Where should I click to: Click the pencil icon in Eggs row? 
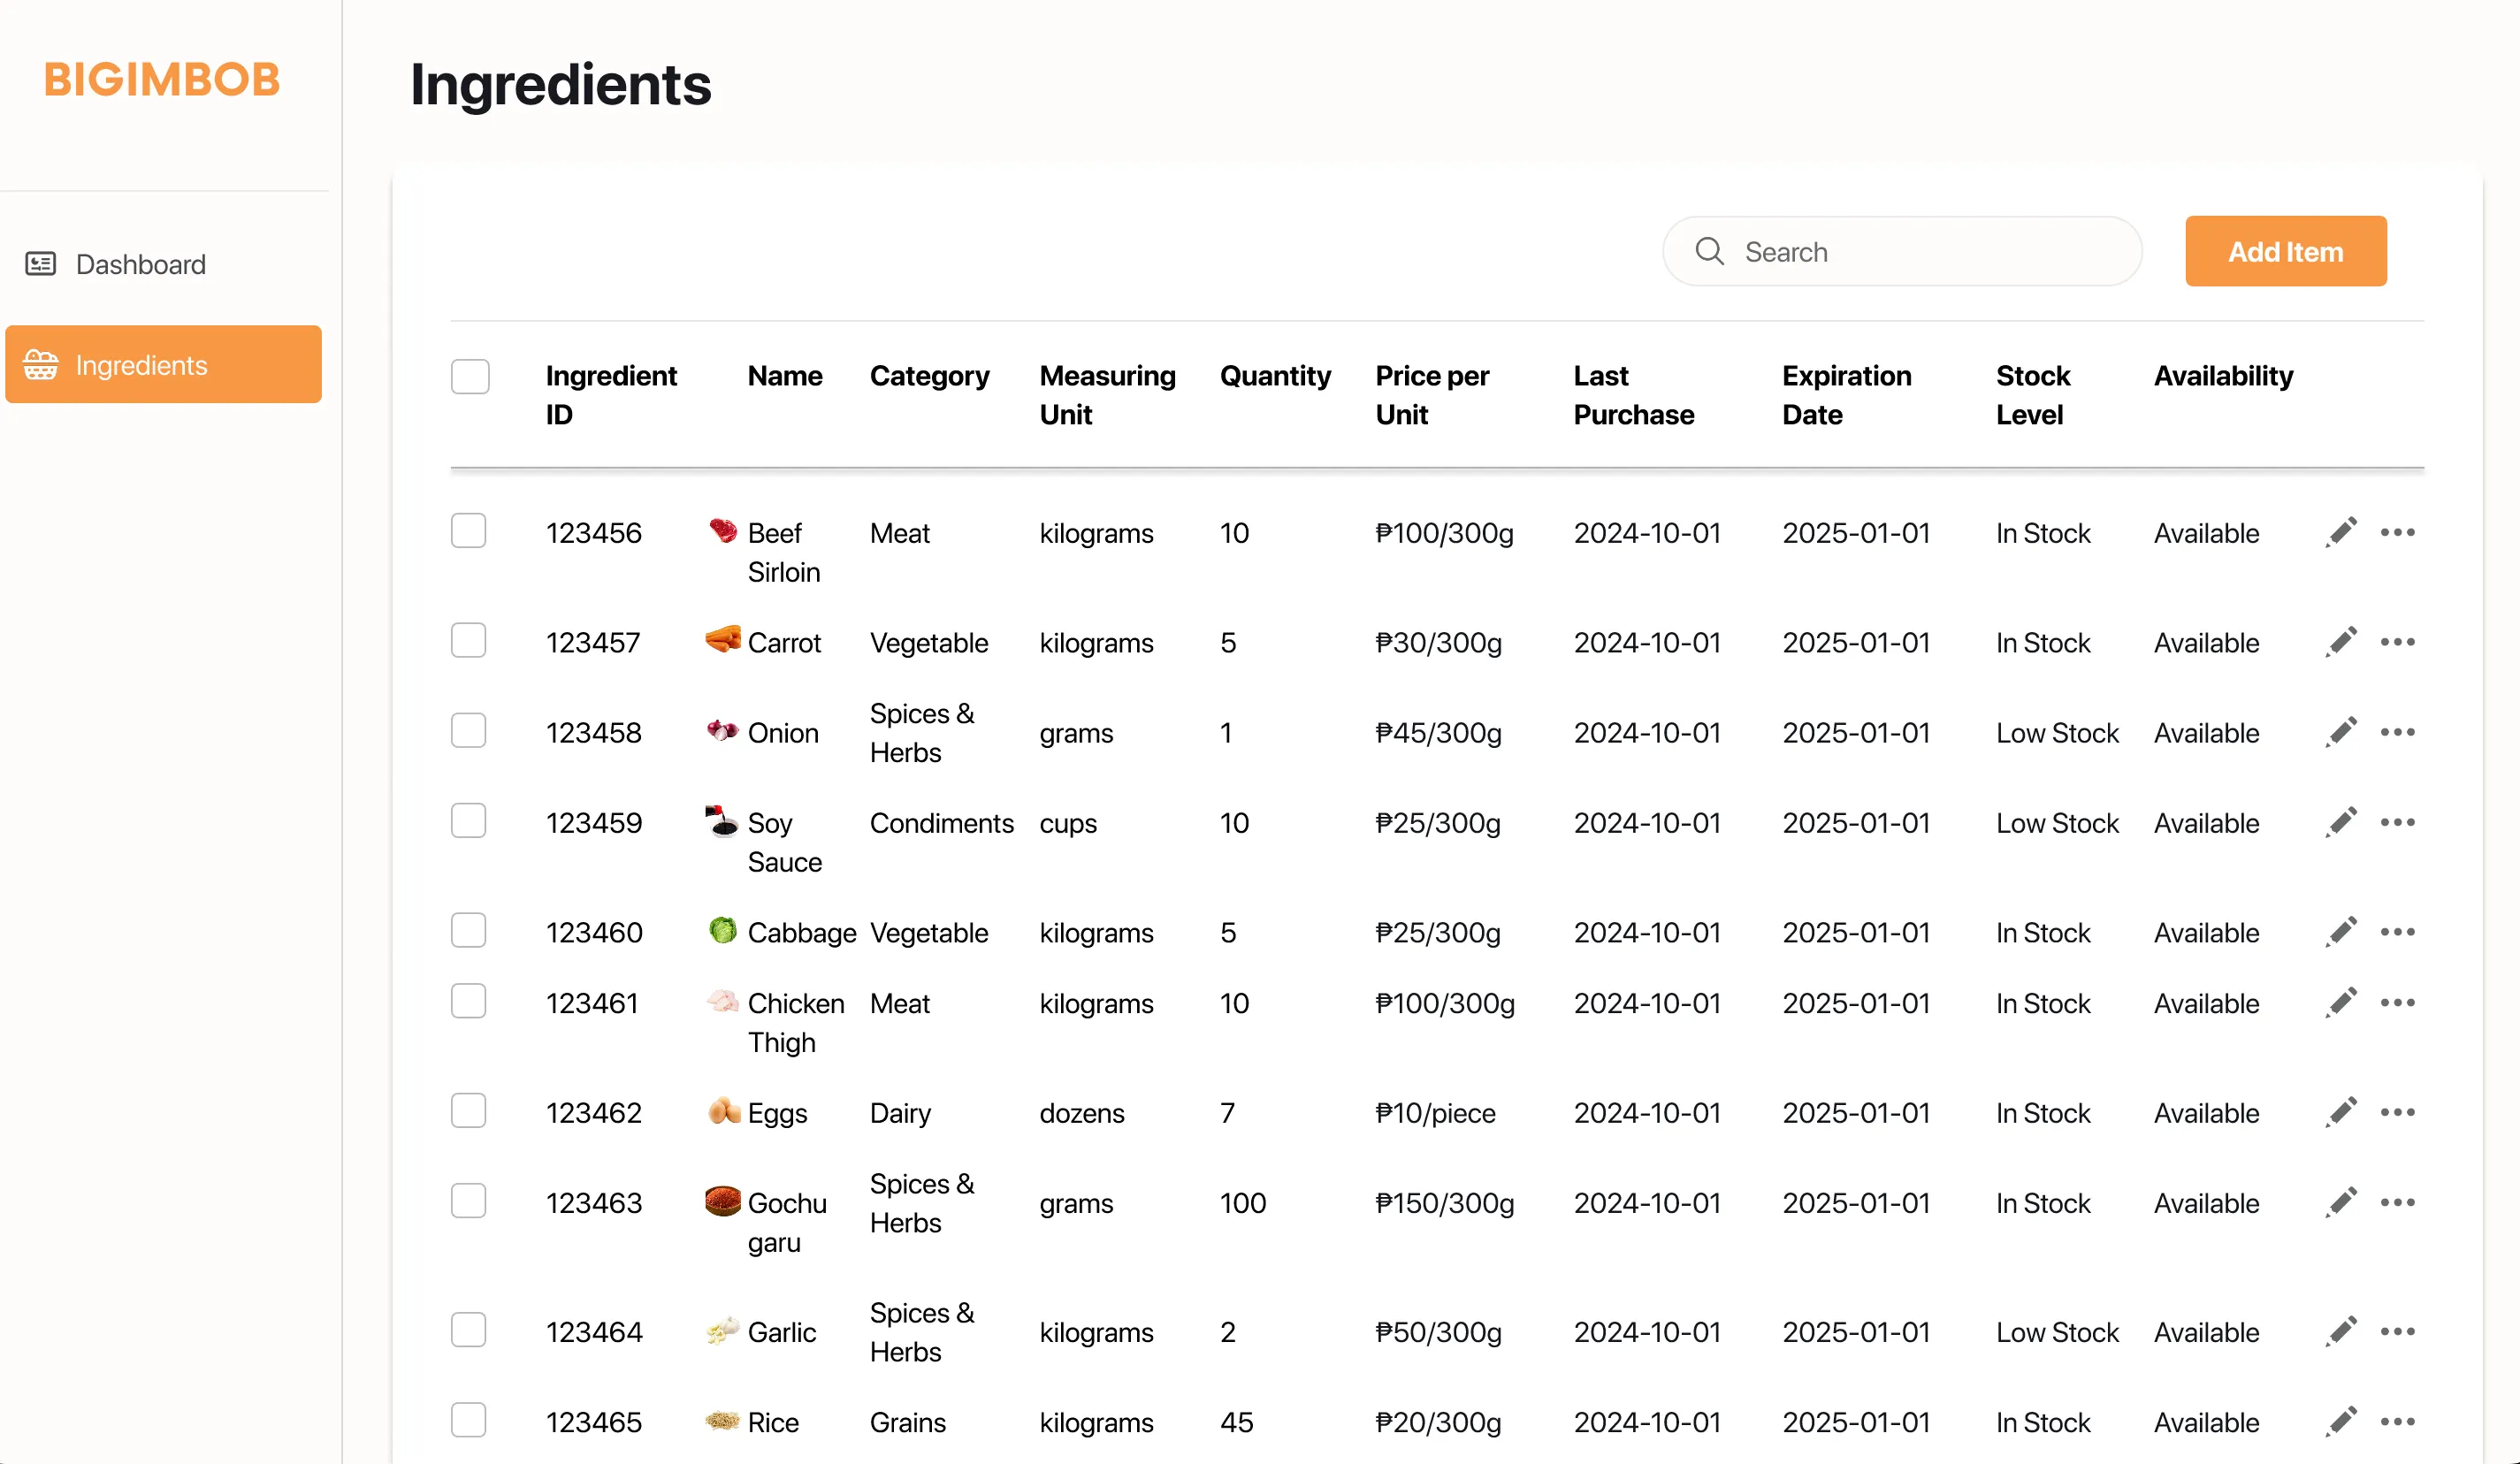pos(2341,1112)
